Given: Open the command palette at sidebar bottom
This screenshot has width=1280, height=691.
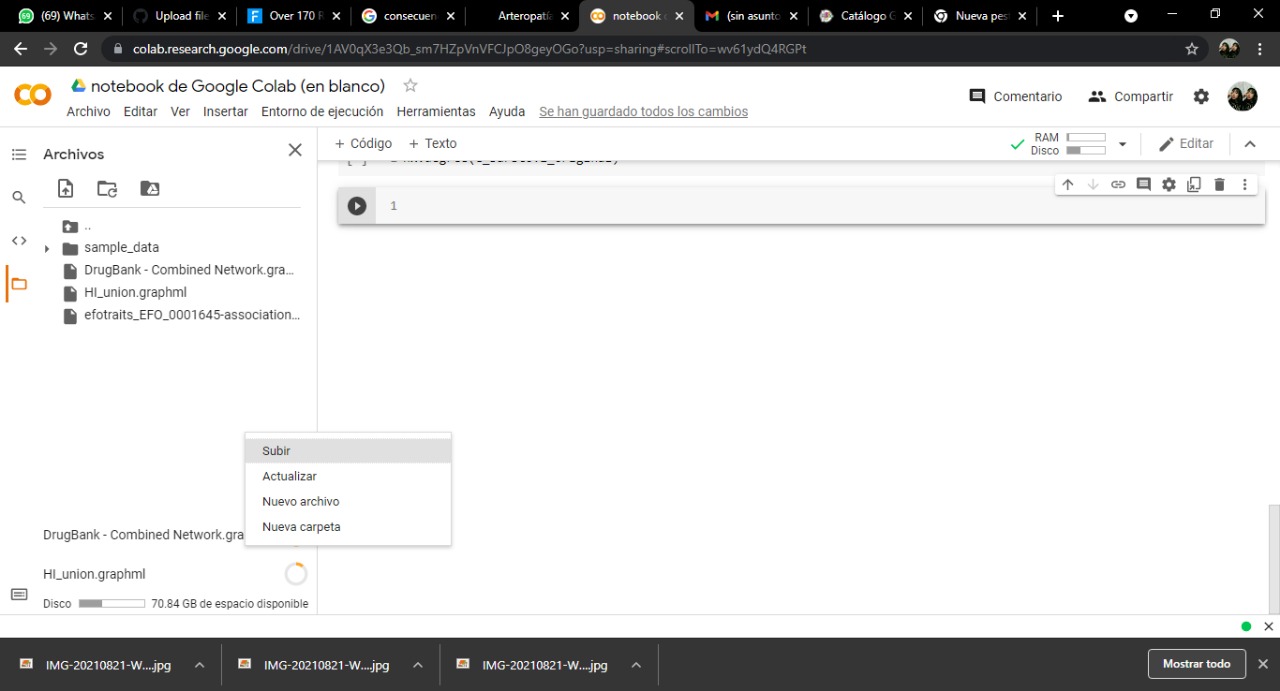Looking at the screenshot, I should (x=19, y=594).
